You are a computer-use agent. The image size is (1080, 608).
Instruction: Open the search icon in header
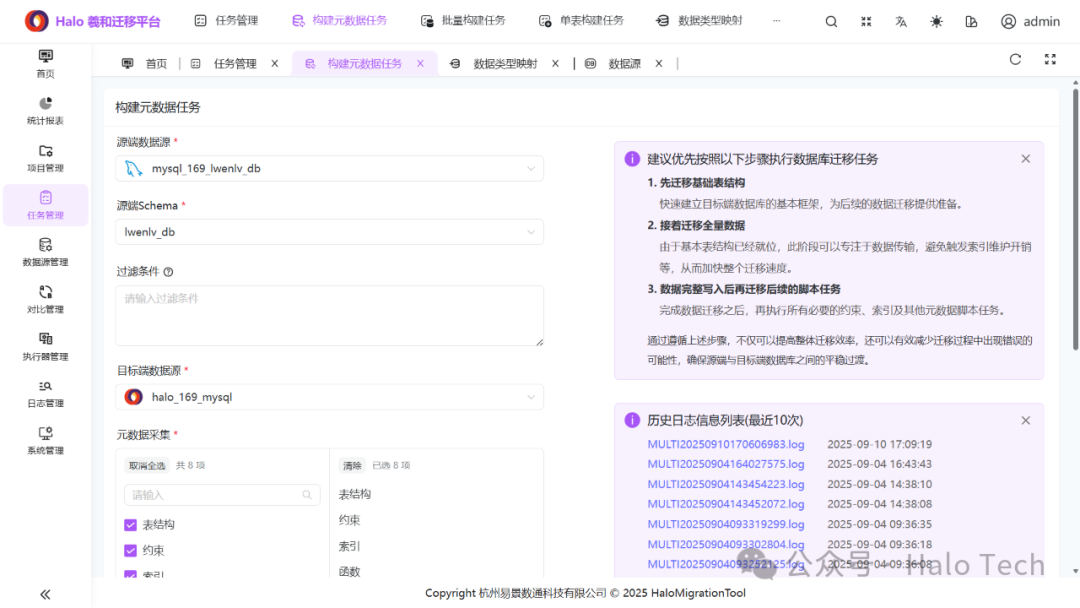click(831, 21)
